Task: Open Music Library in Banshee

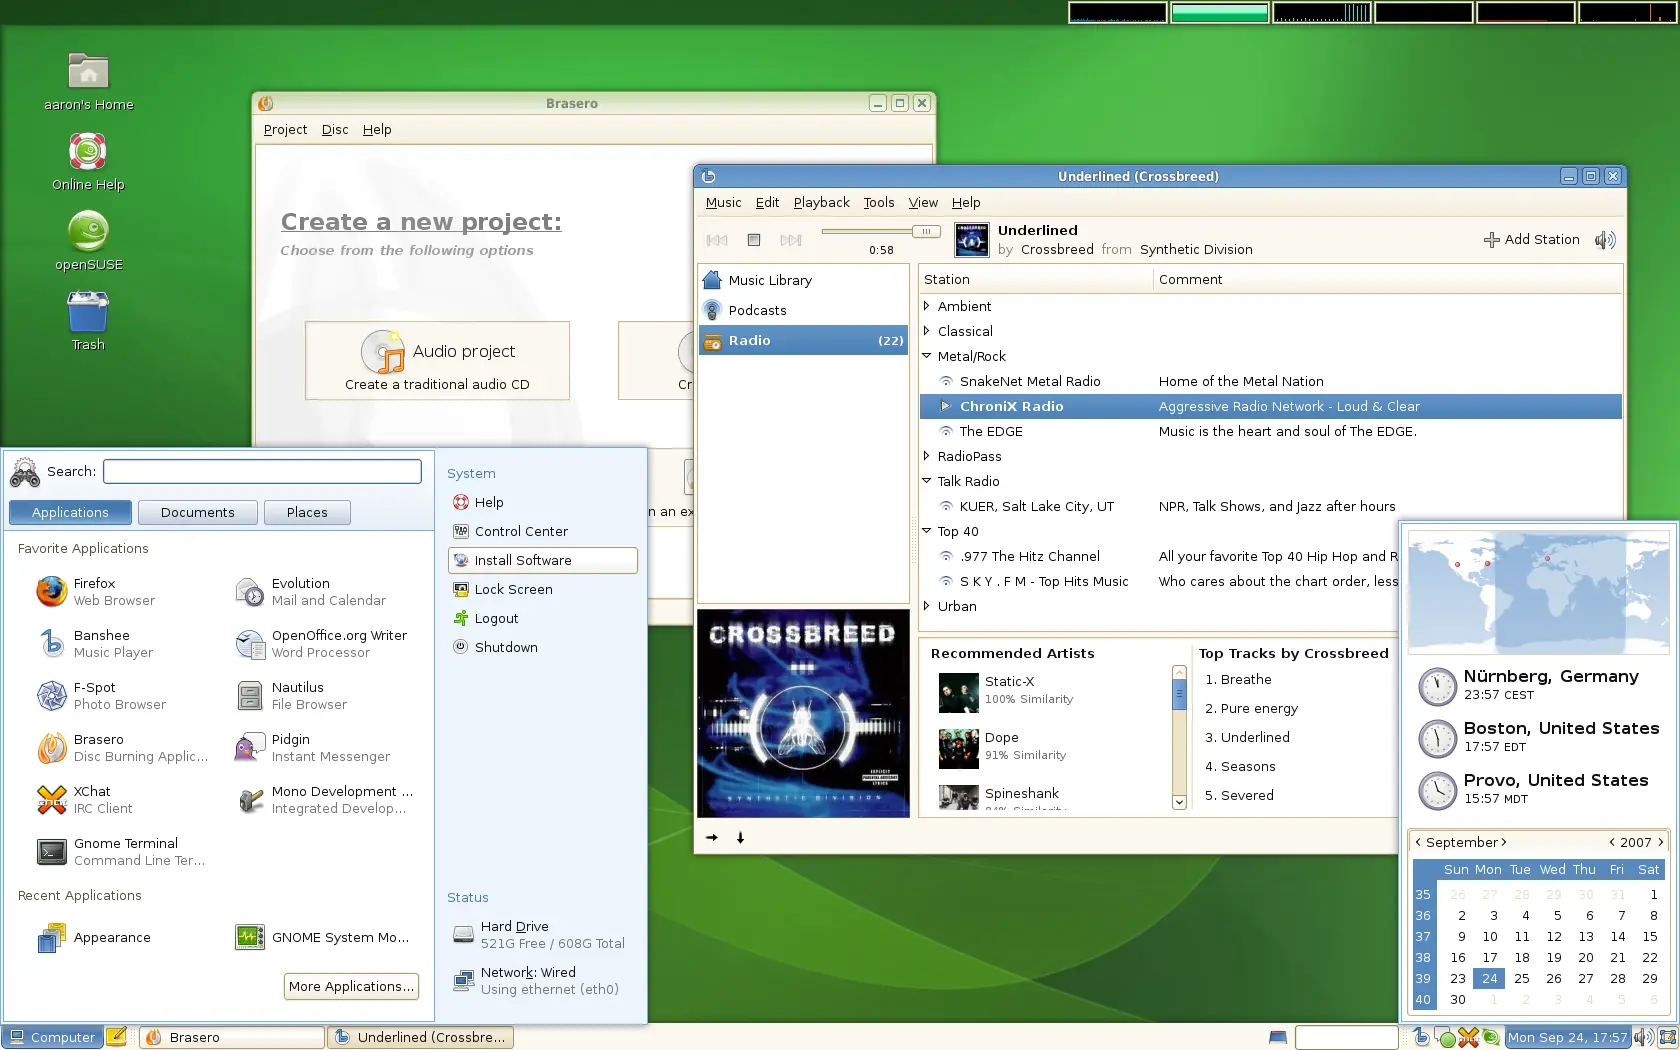Action: coord(769,280)
